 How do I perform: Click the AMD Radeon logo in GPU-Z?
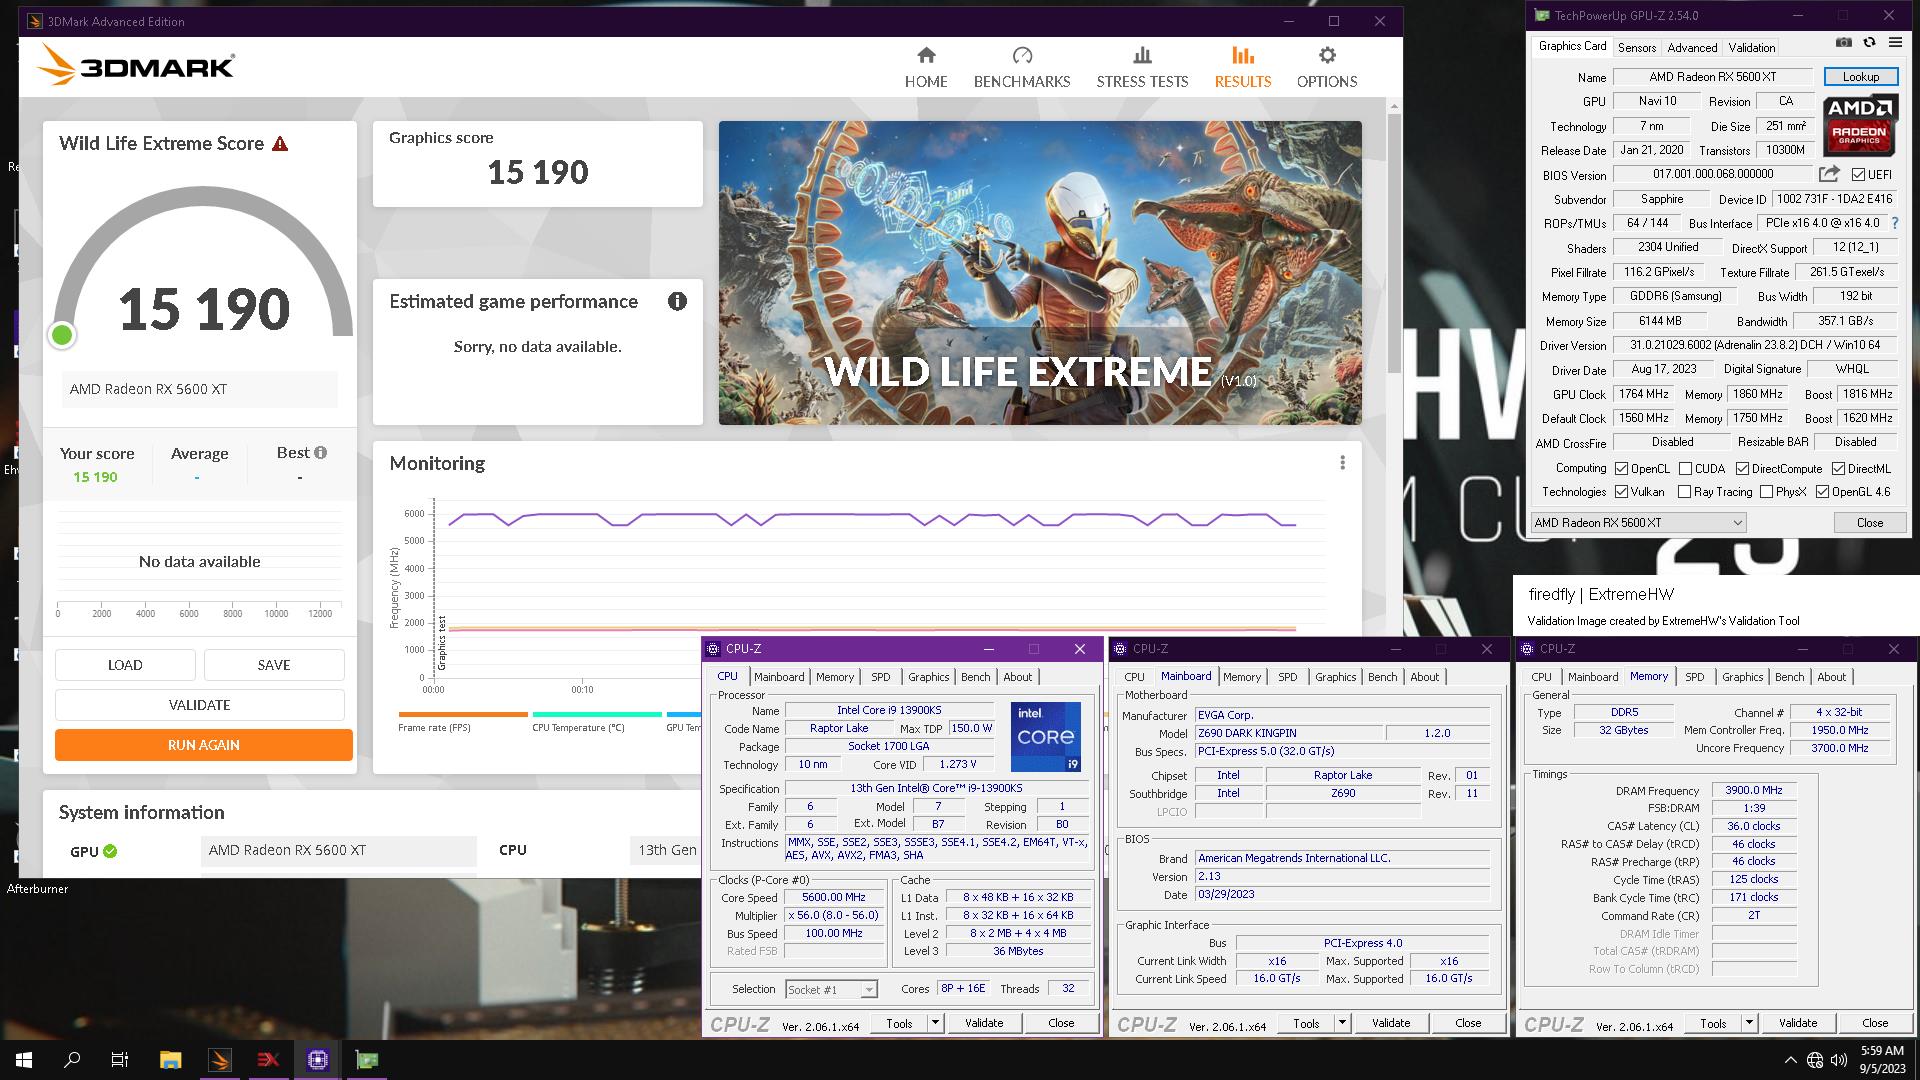pyautogui.click(x=1860, y=125)
